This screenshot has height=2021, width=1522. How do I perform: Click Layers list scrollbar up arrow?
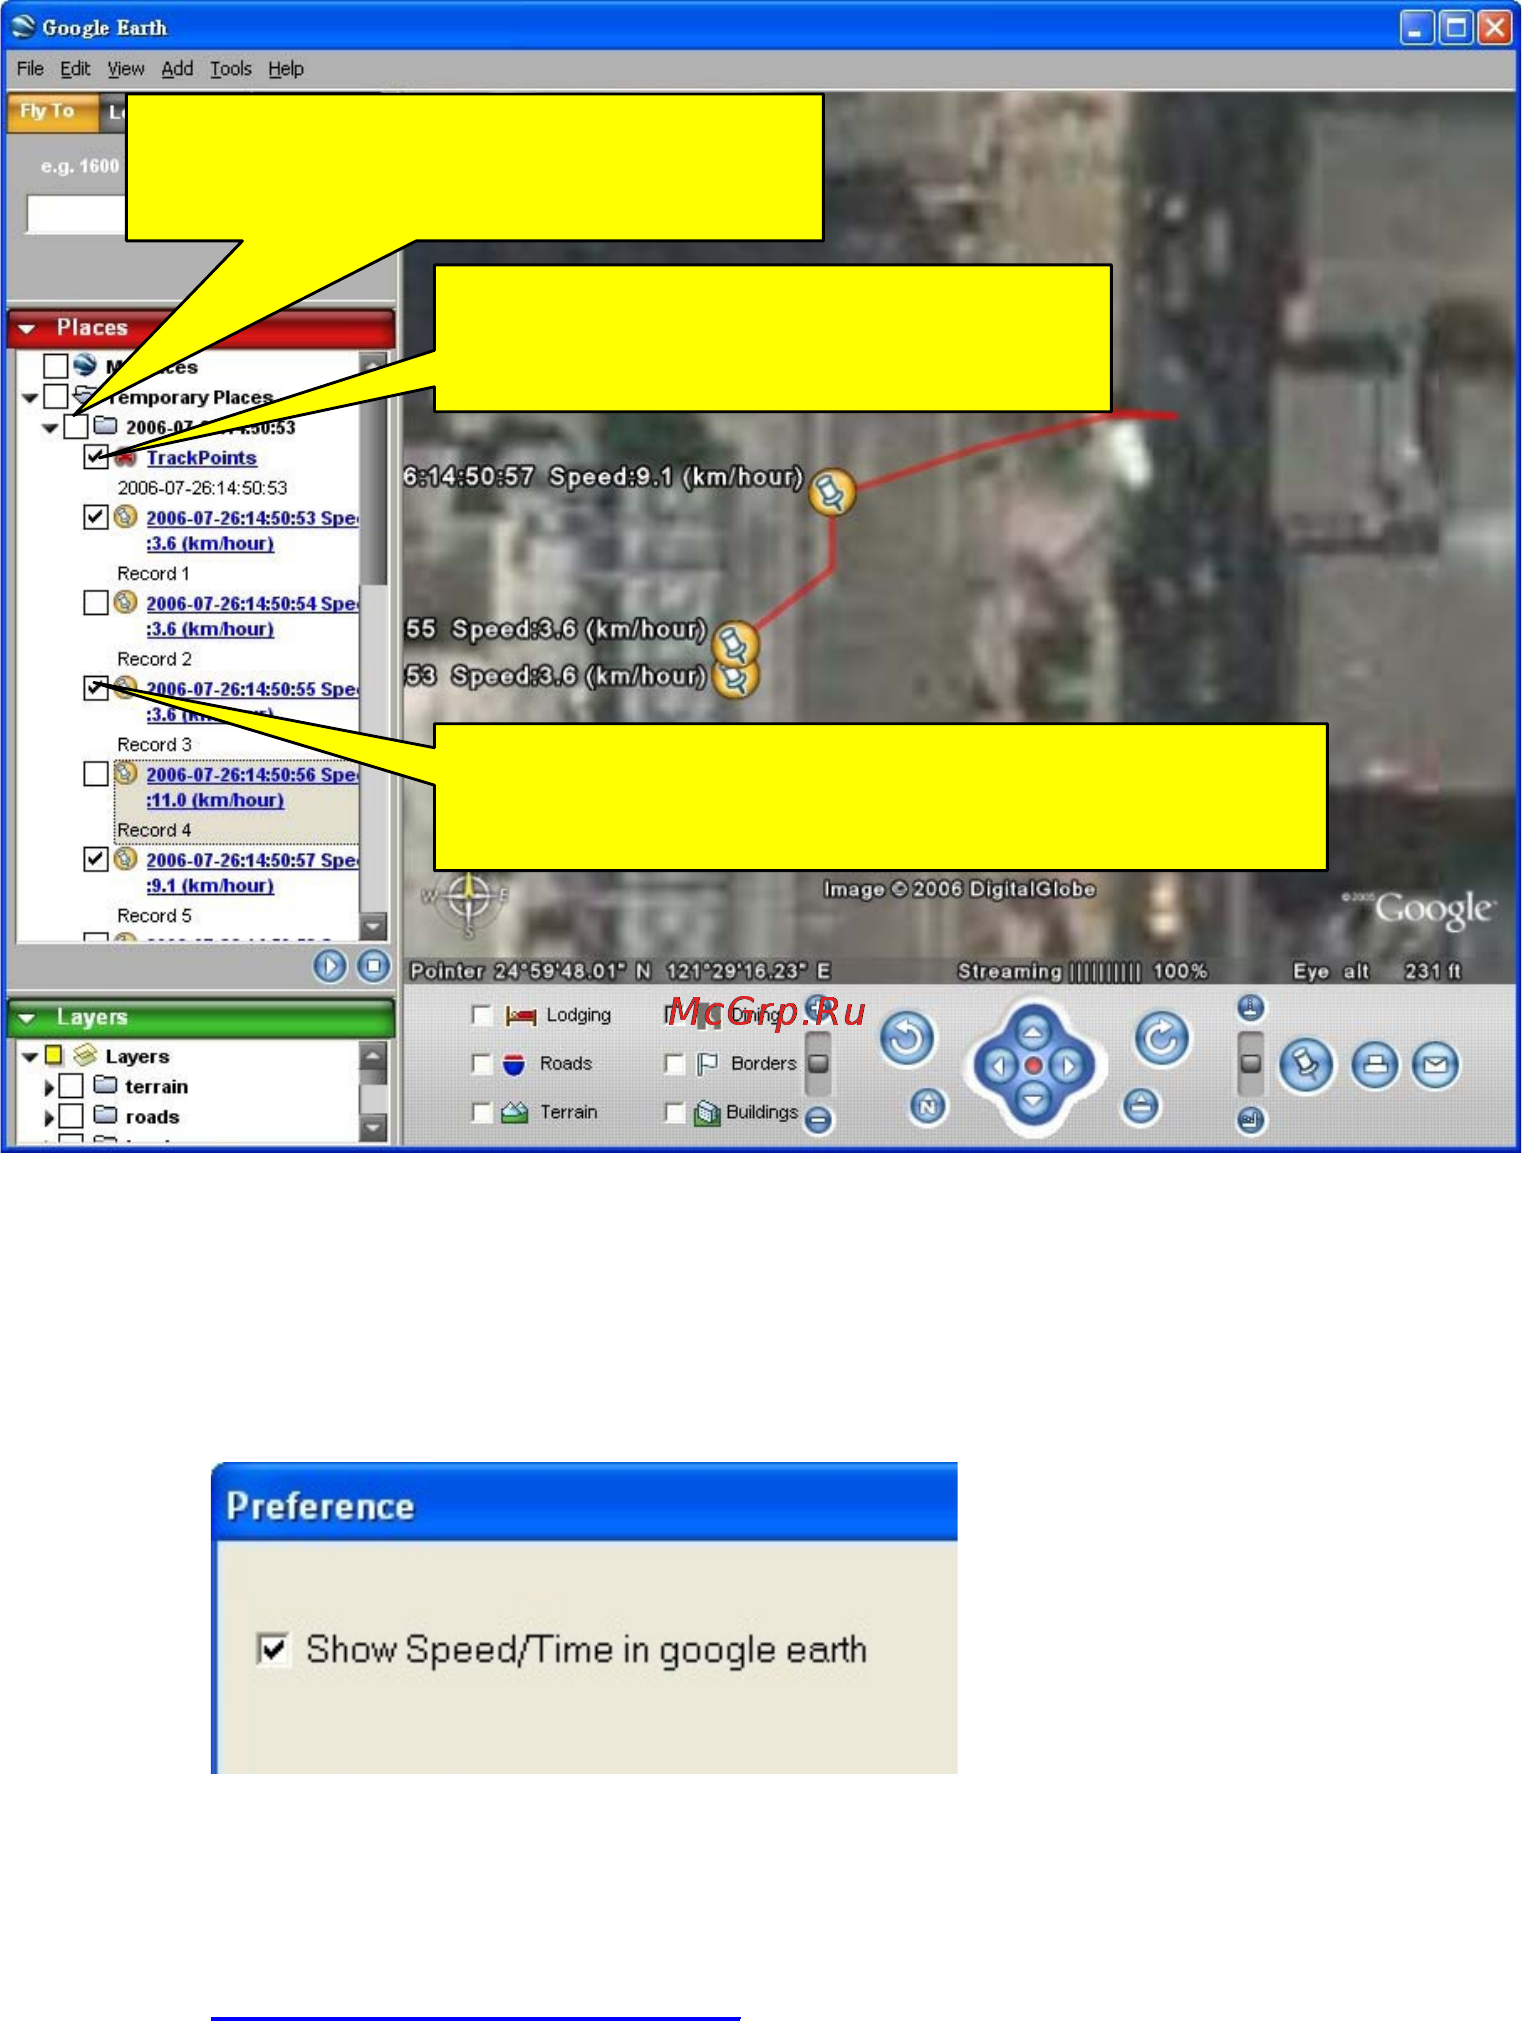[x=373, y=1055]
